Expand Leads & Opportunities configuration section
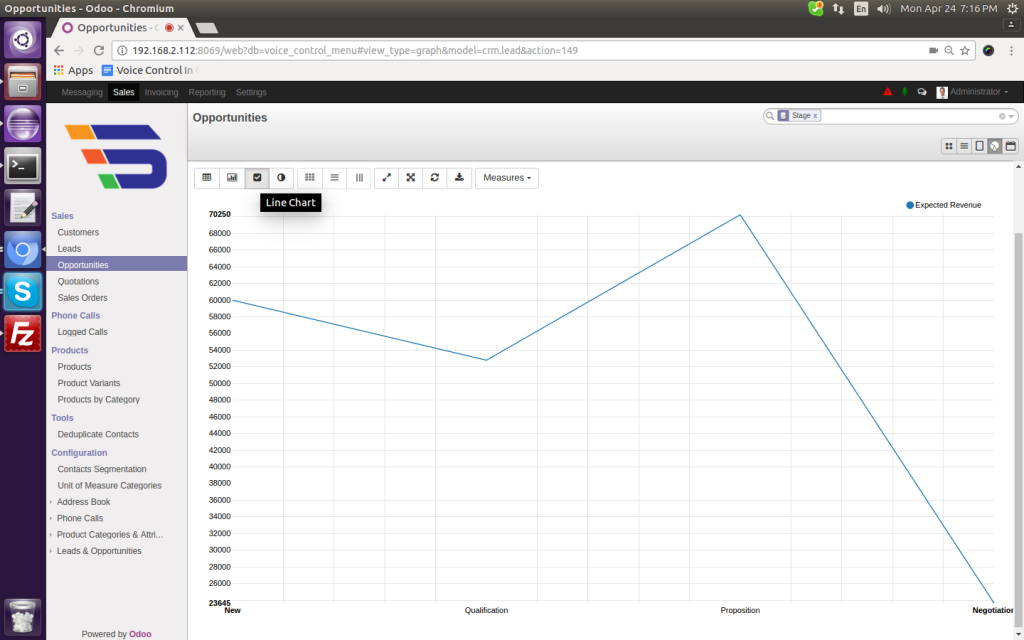 pos(98,551)
